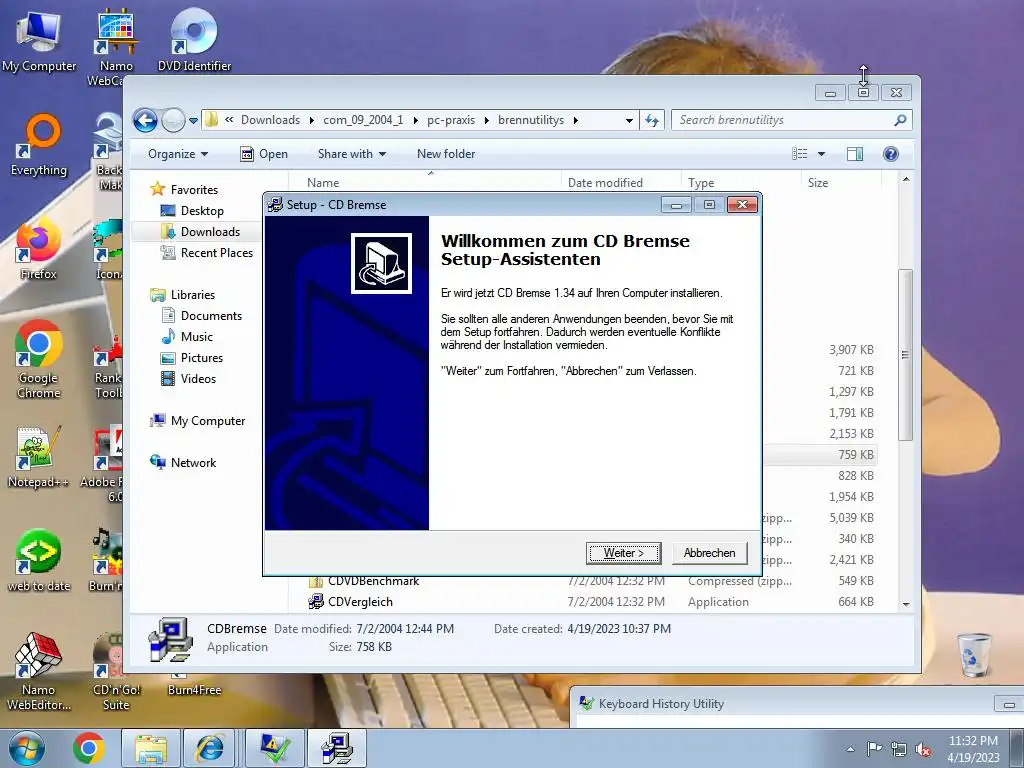The height and width of the screenshot is (768, 1024).
Task: Open web to date desktop shortcut
Action: coord(39,560)
